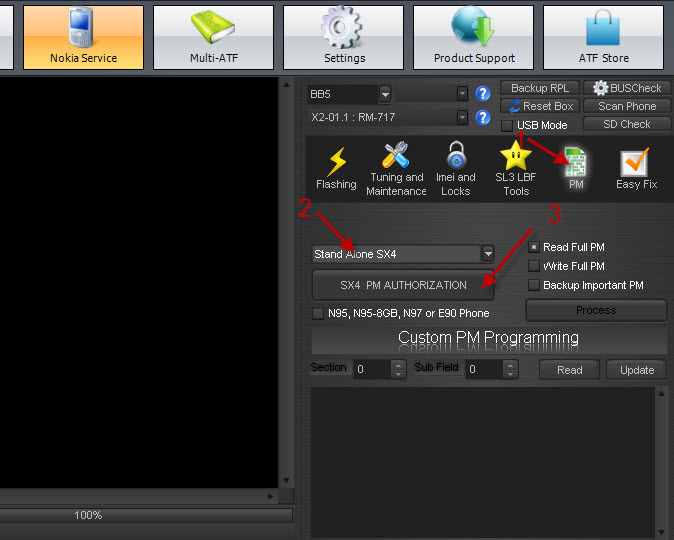674x540 pixels.
Task: Click the Read button
Action: 570,370
